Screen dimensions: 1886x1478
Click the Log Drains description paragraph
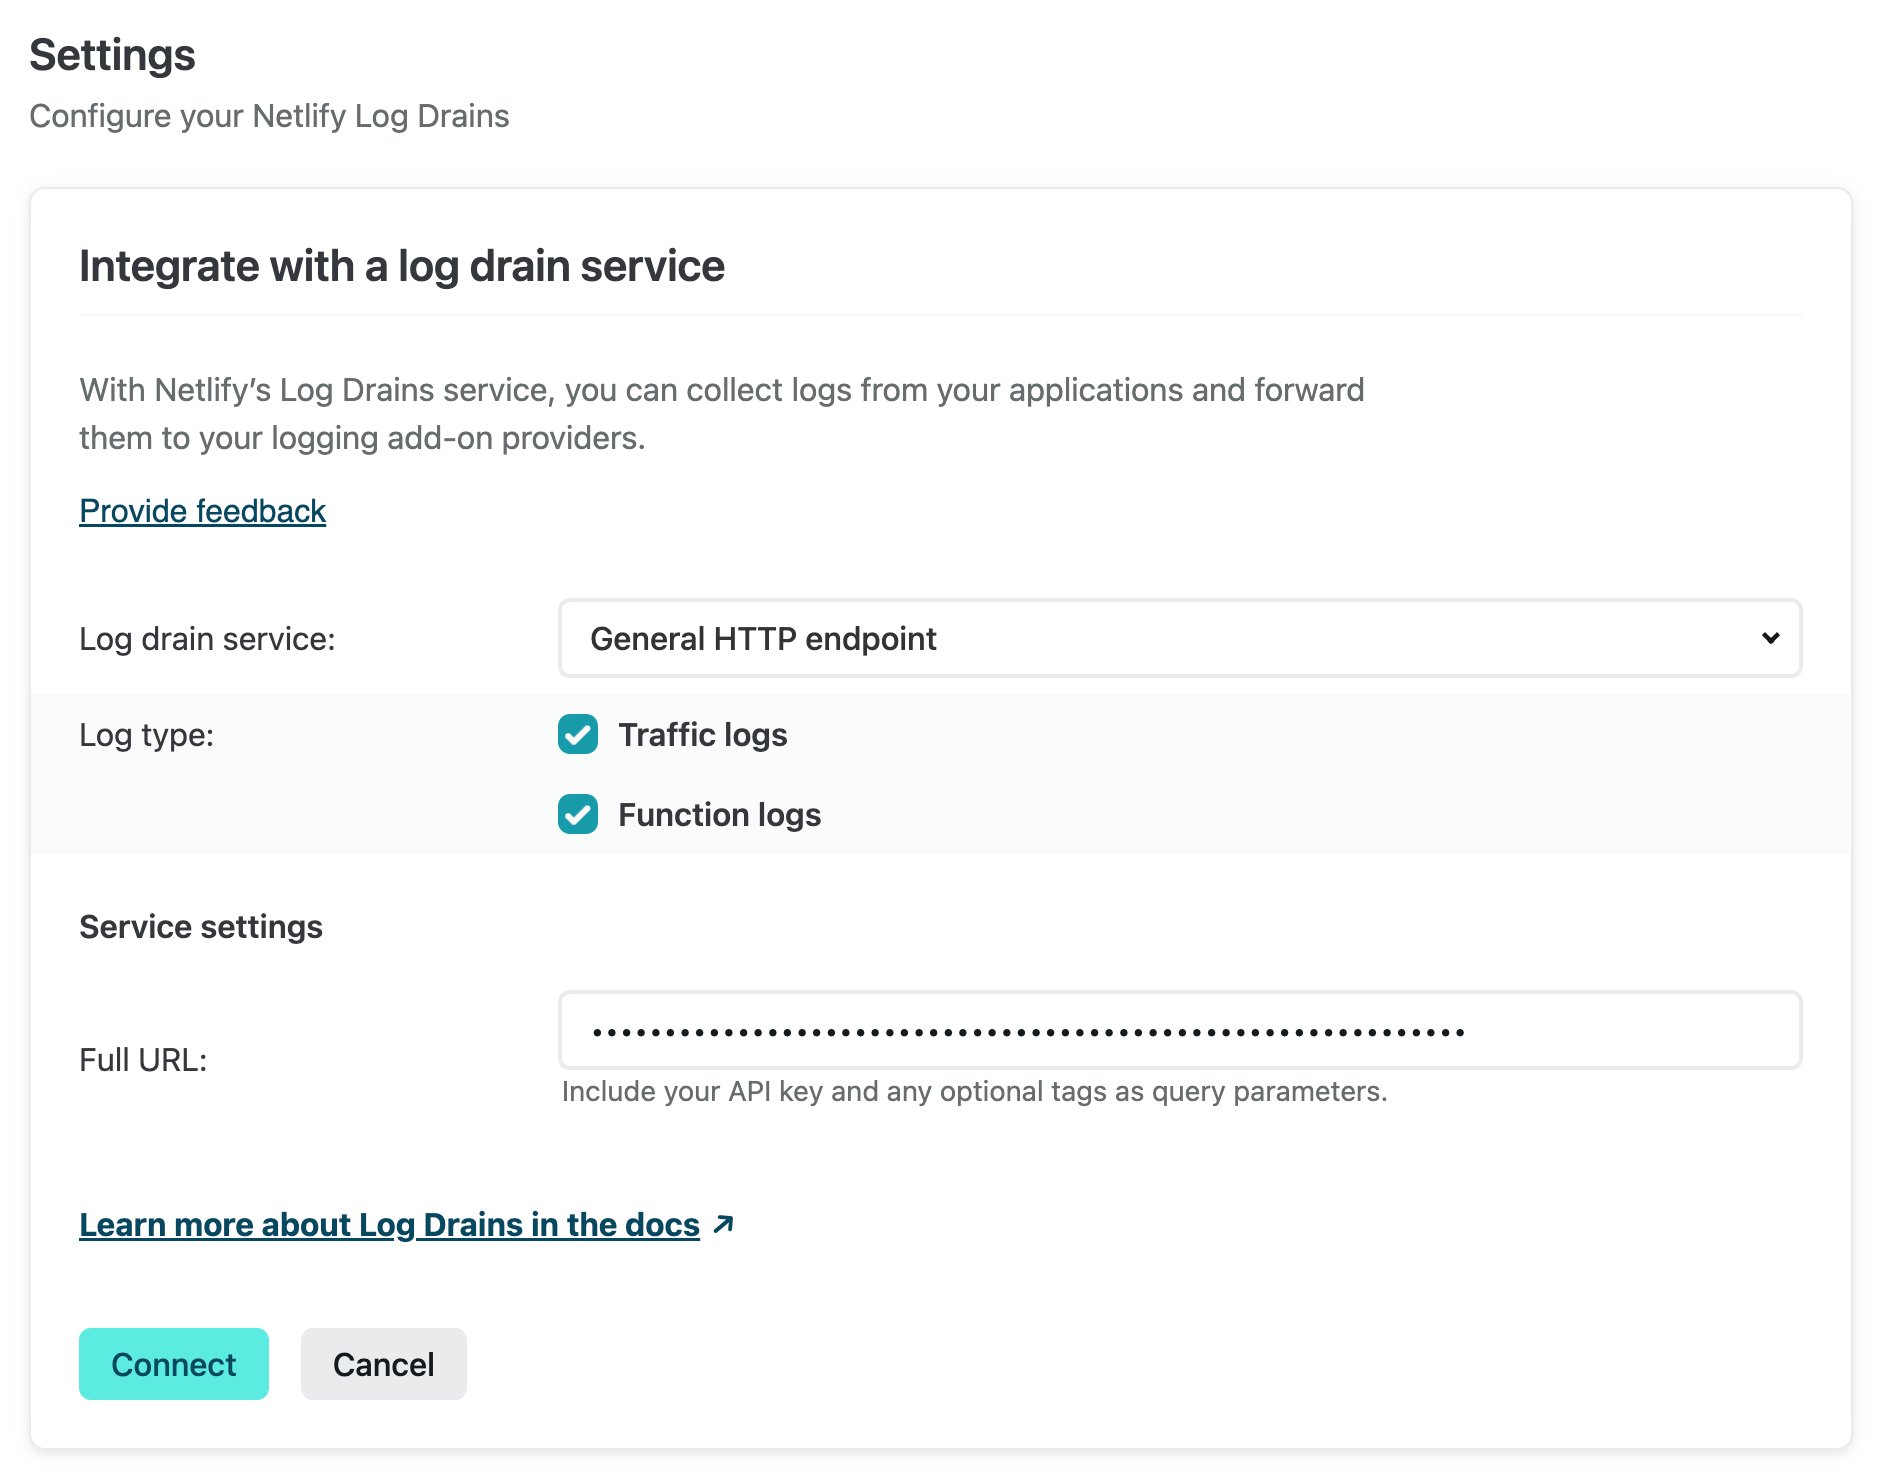(722, 414)
